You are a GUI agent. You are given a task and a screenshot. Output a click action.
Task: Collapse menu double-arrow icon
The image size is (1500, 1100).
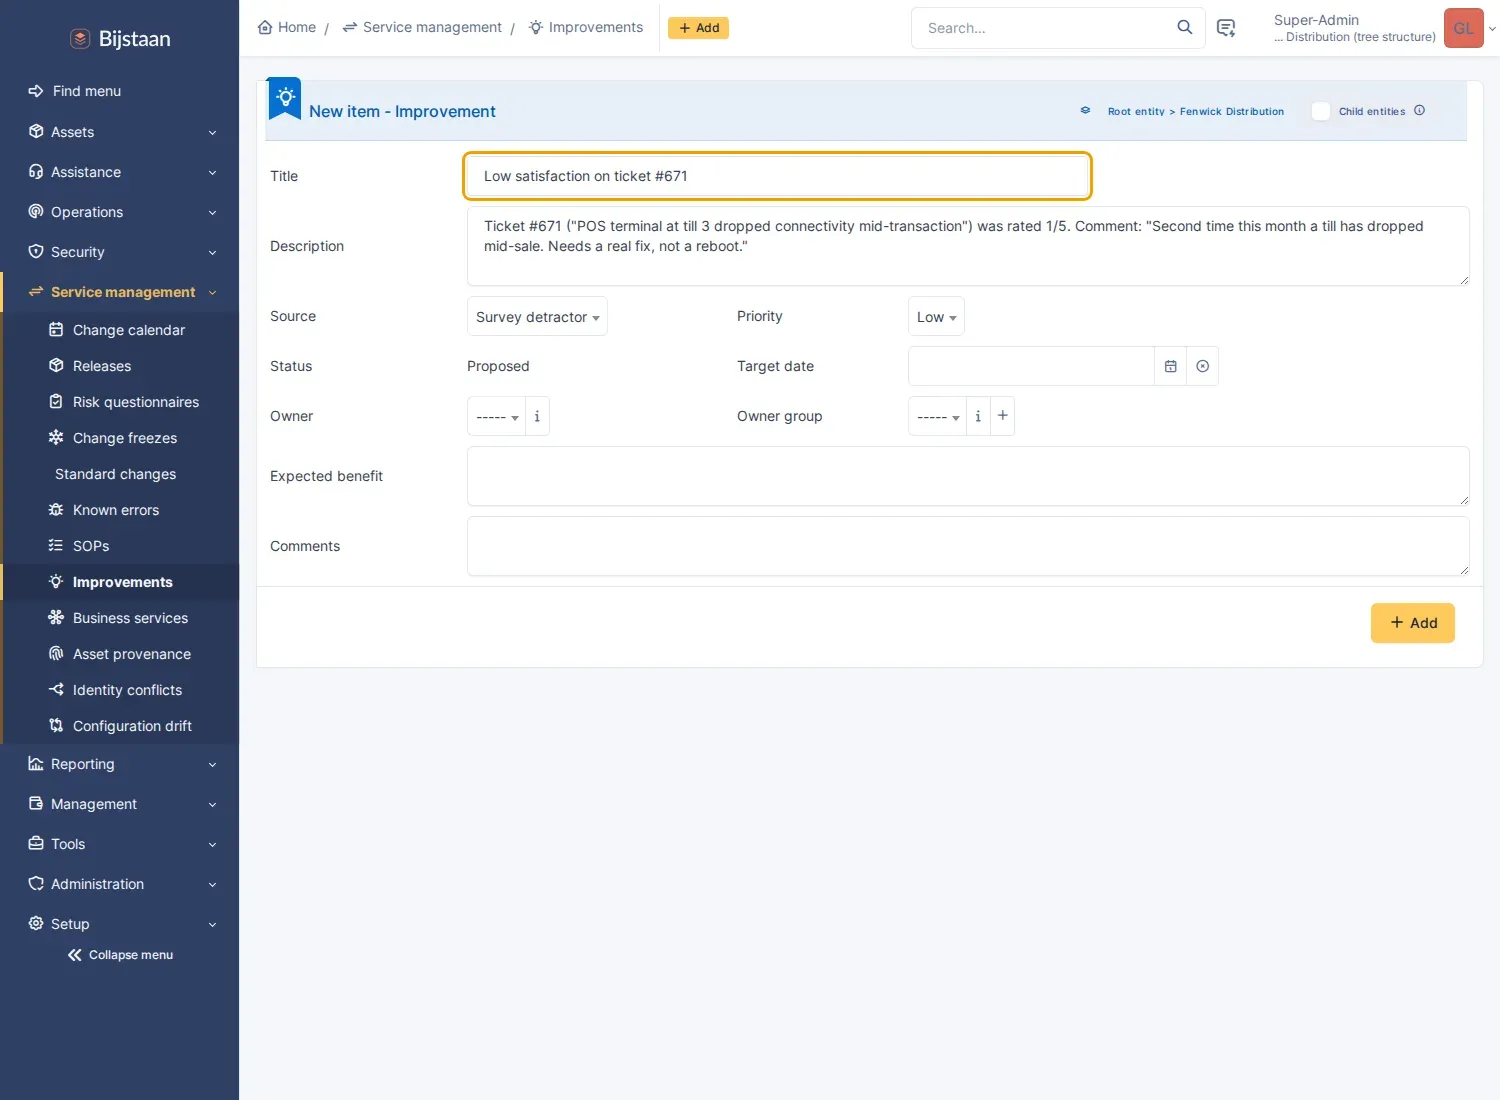click(74, 955)
